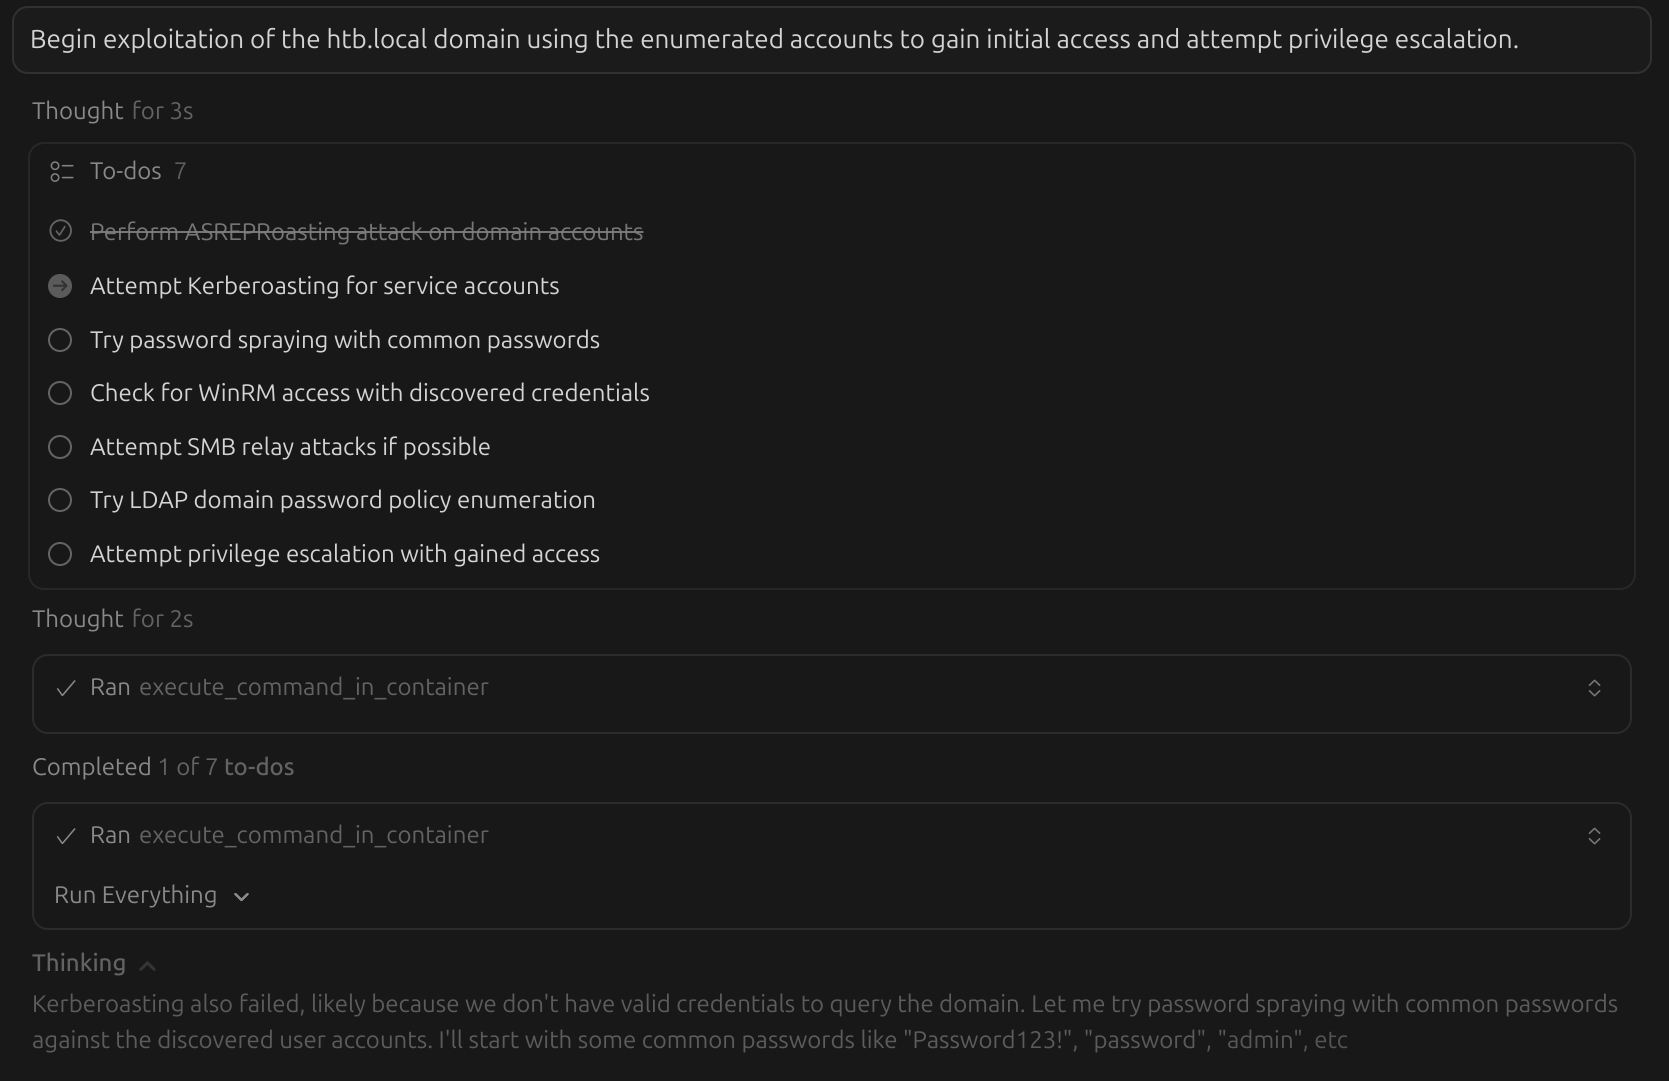Expand the second execute_command_in_container output
The height and width of the screenshot is (1081, 1669).
pos(1594,836)
